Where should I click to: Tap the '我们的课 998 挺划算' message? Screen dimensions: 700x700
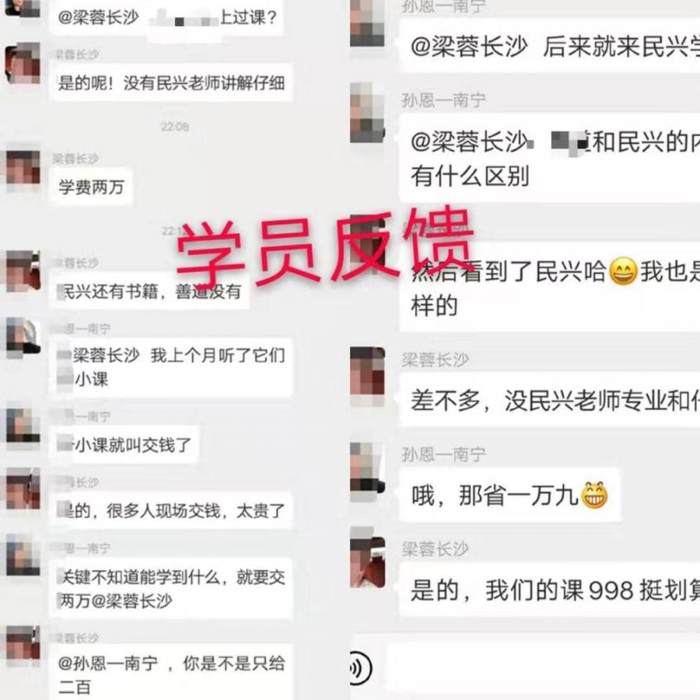[550, 590]
